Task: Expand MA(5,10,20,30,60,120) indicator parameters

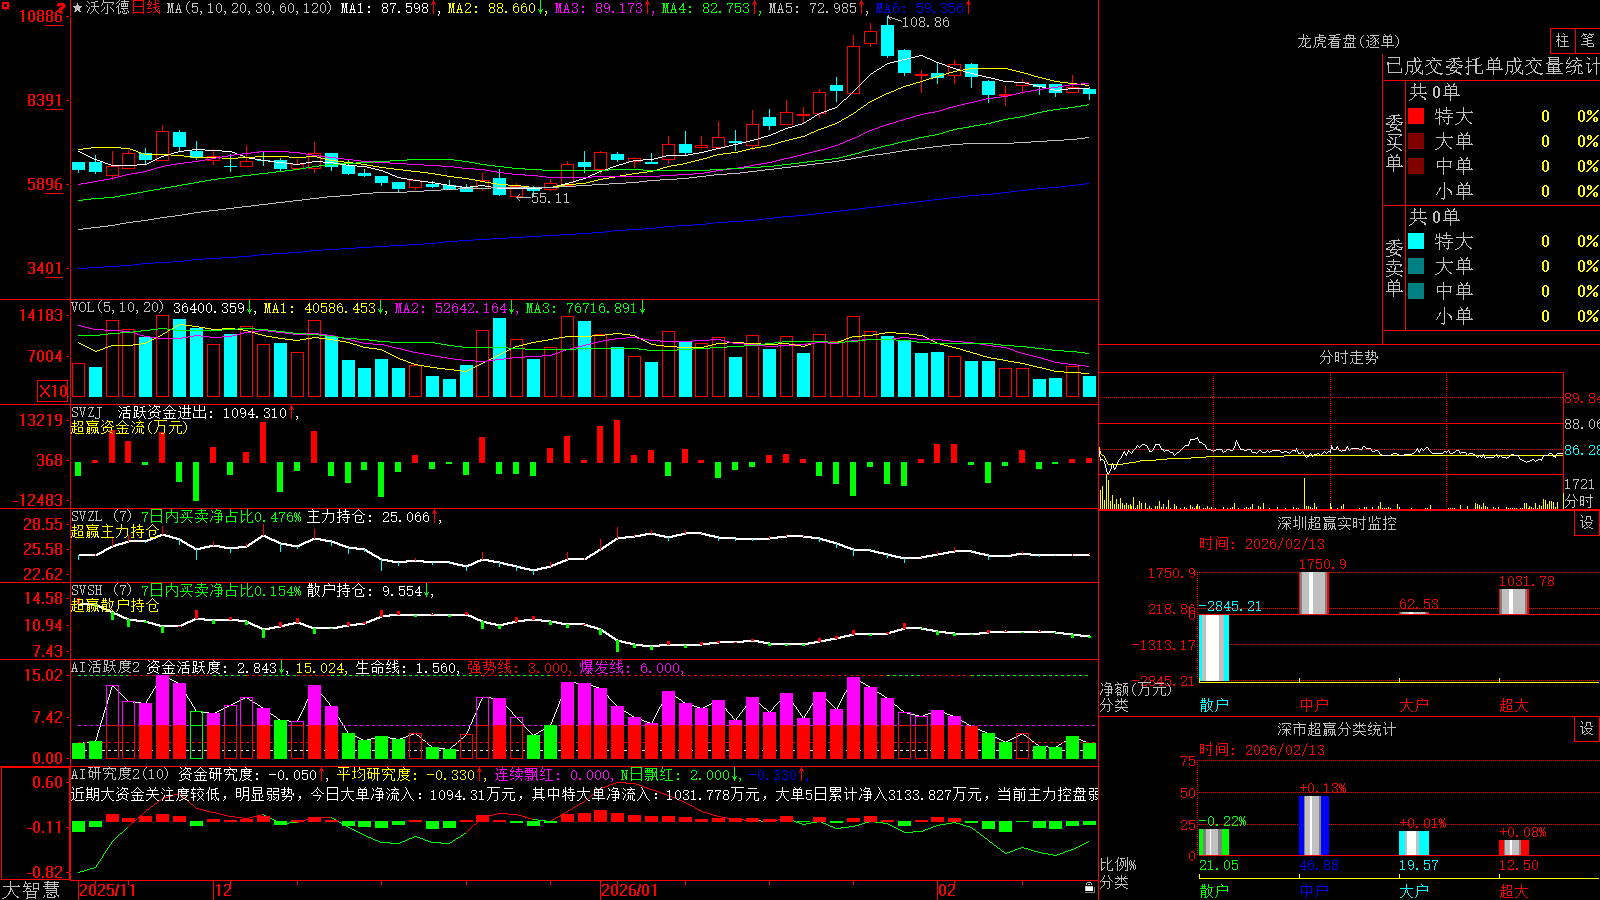Action: coord(248,8)
